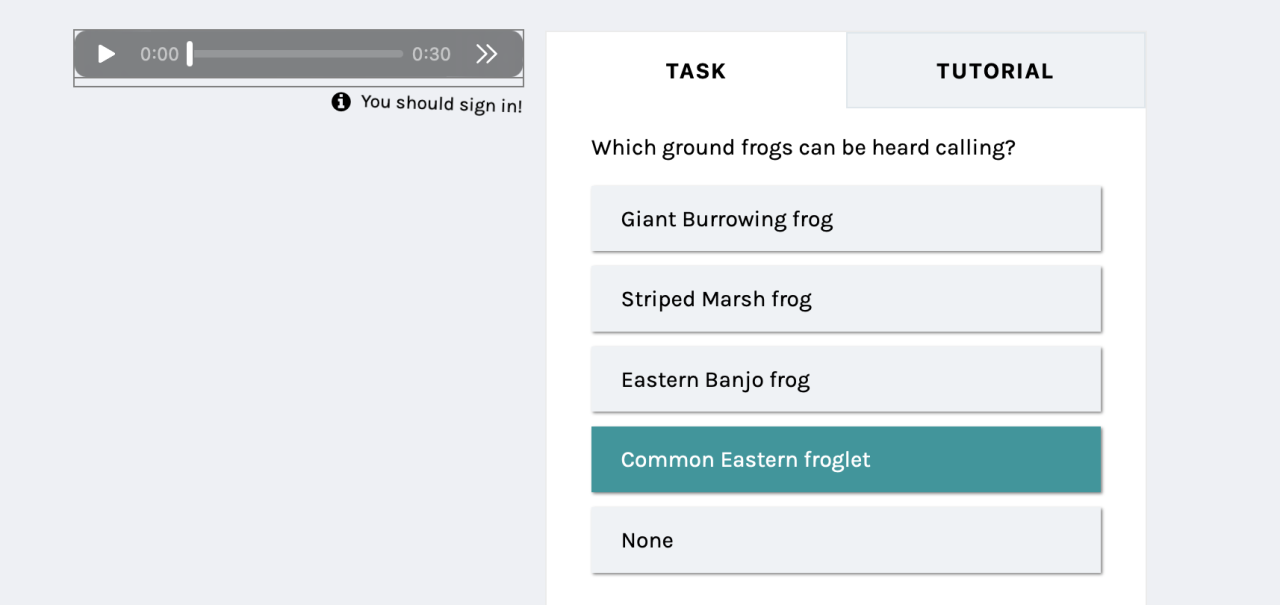Select the TASK tab

pos(696,71)
